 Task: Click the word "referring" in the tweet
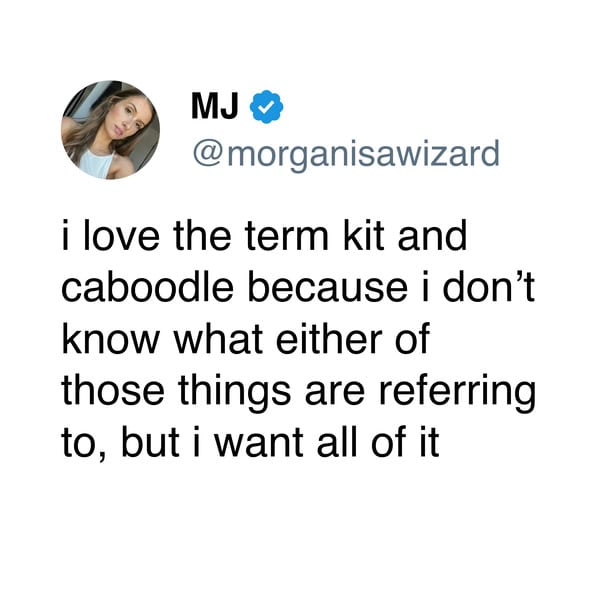pos(457,394)
